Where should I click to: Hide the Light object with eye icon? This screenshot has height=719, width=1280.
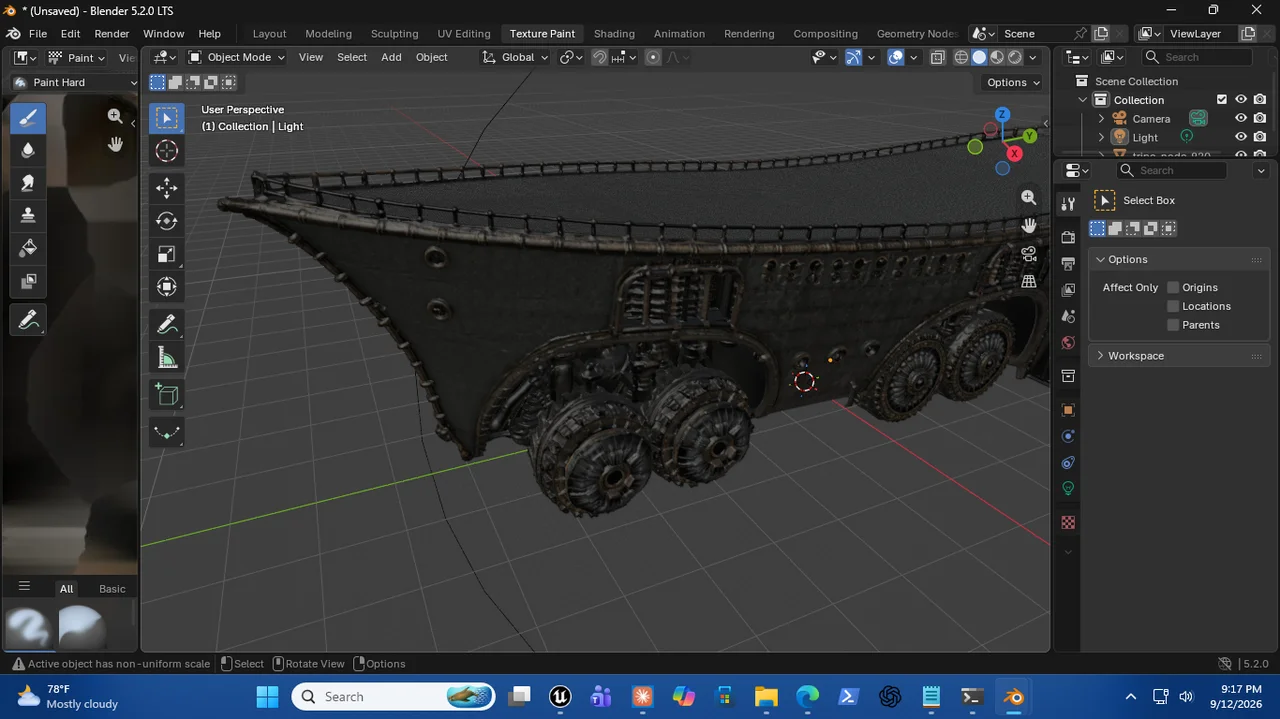coord(1241,137)
